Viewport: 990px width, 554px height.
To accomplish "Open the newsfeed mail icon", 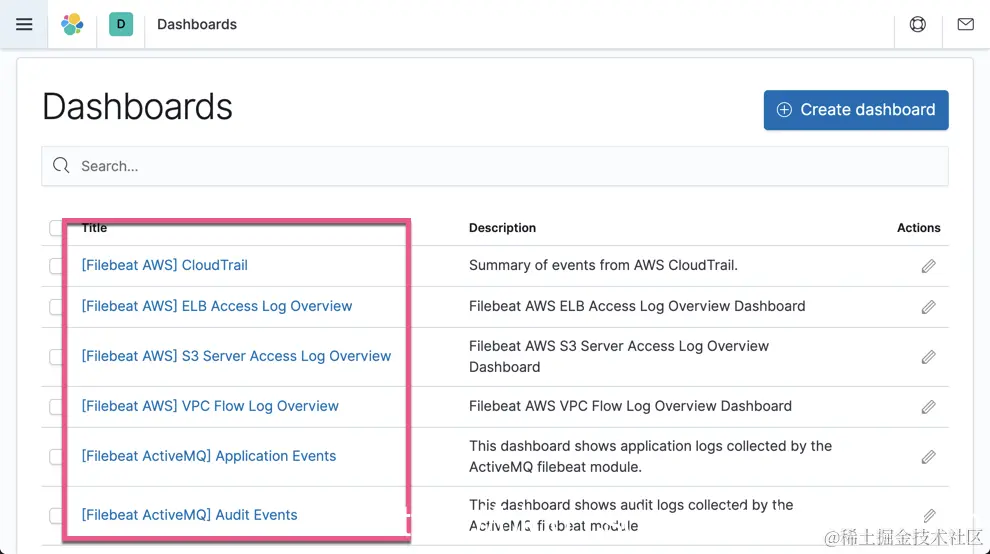I will [x=965, y=24].
